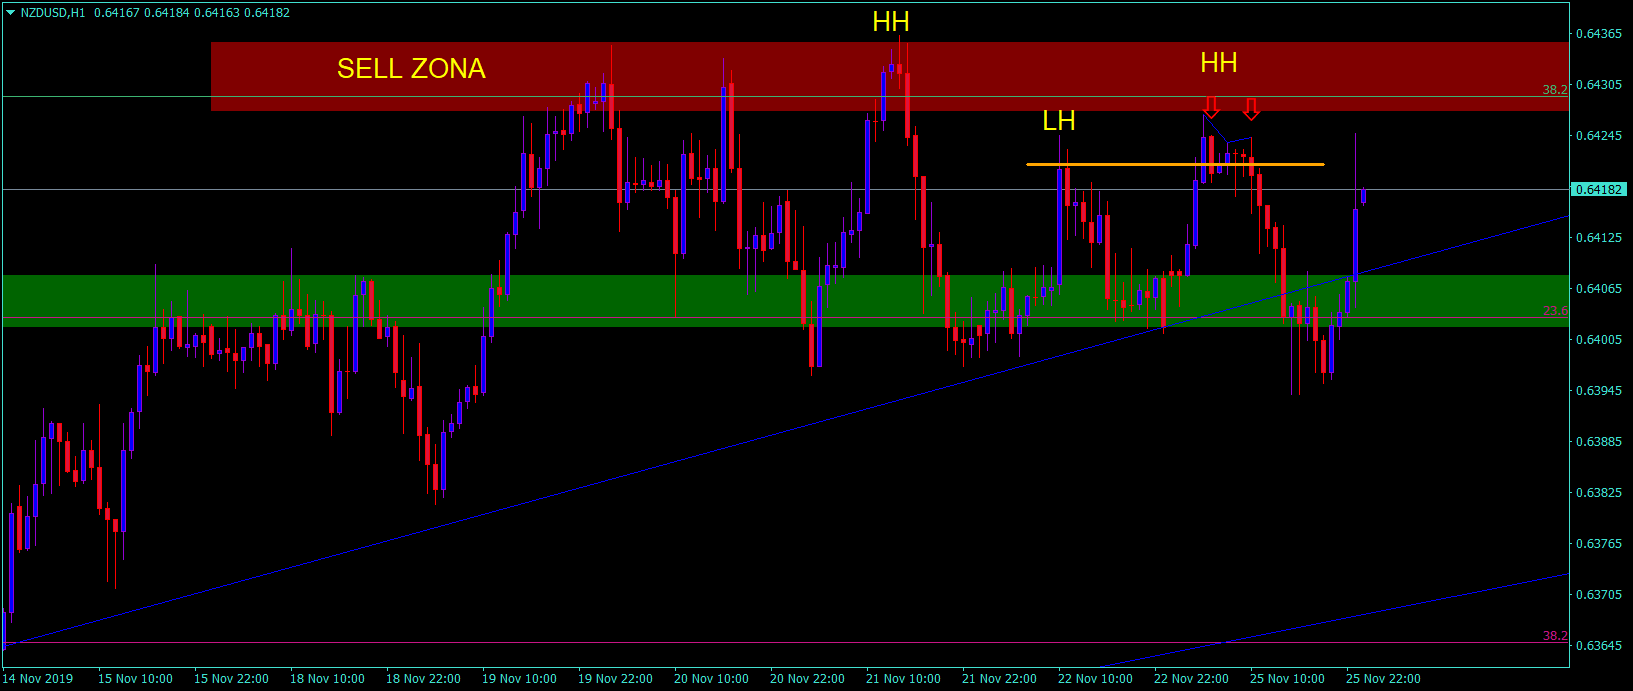Click the 25 Nov 10:00 time label
The width and height of the screenshot is (1633, 691).
click(x=1287, y=679)
